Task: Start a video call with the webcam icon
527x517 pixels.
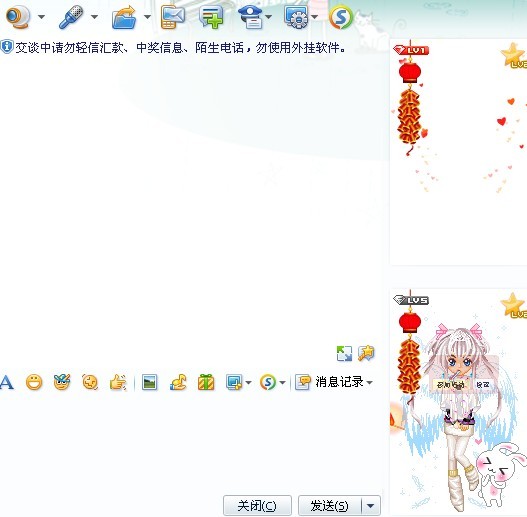Action: 18,16
